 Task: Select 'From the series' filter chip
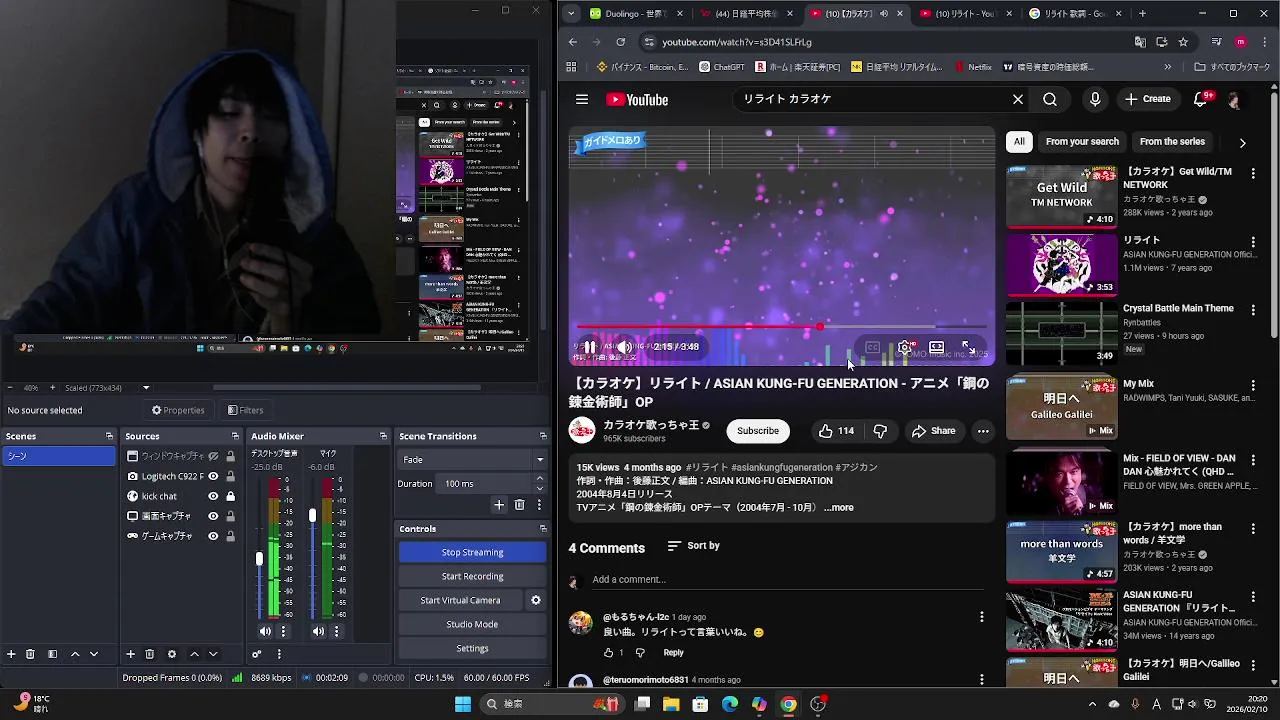(1172, 142)
